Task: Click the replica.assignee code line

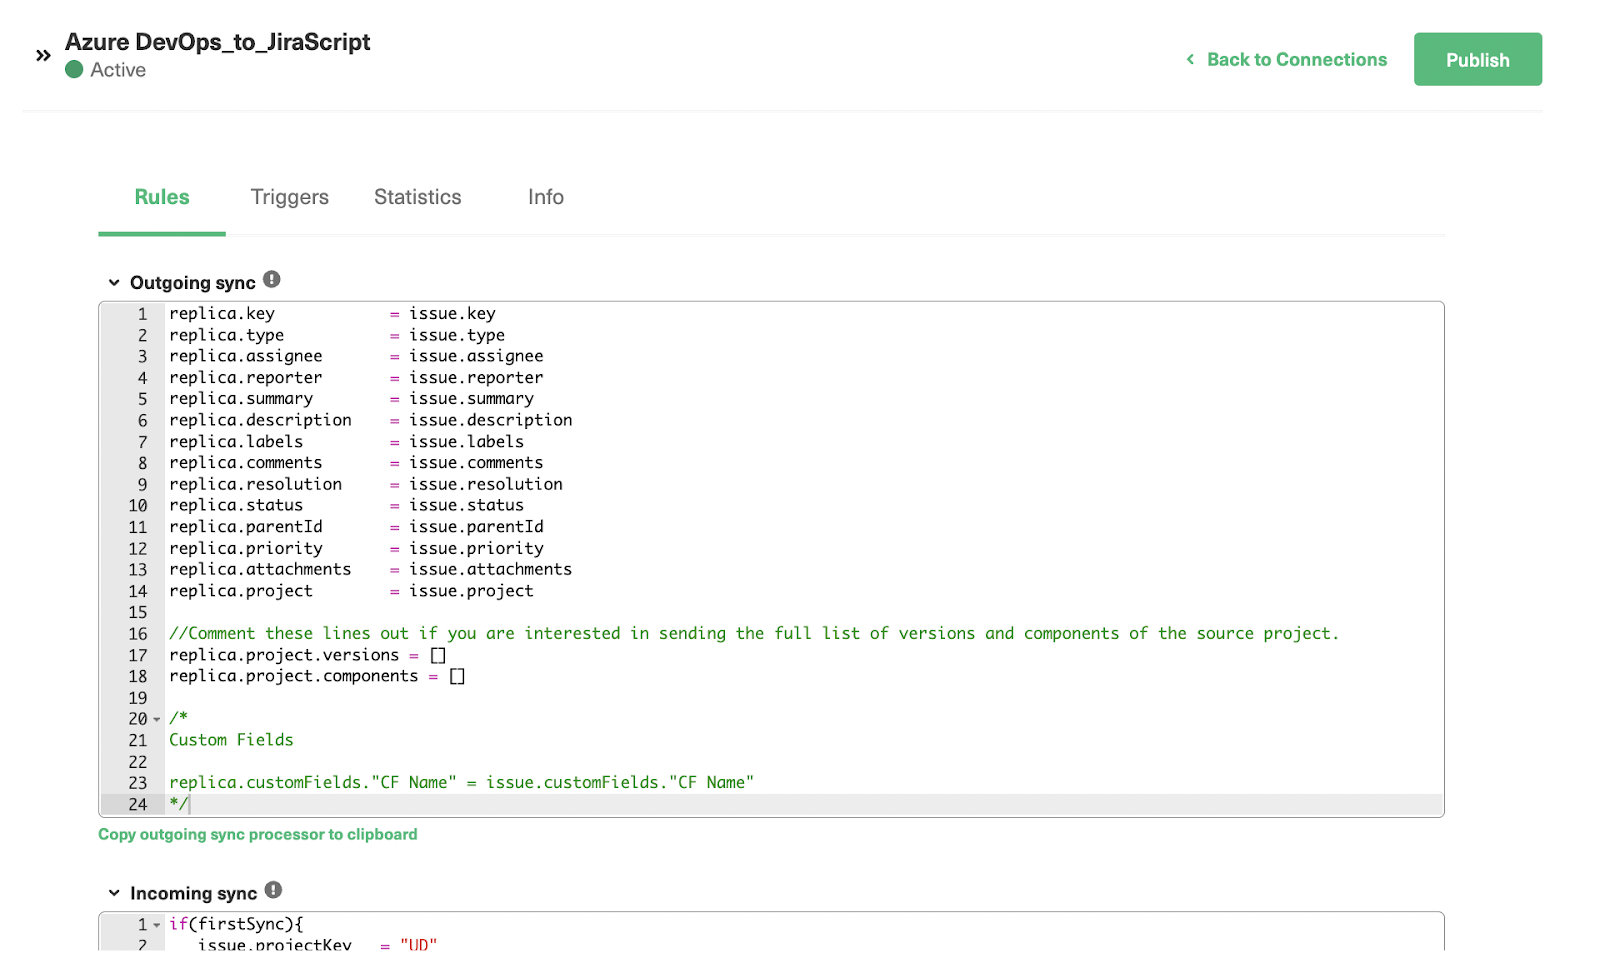Action: coord(356,356)
